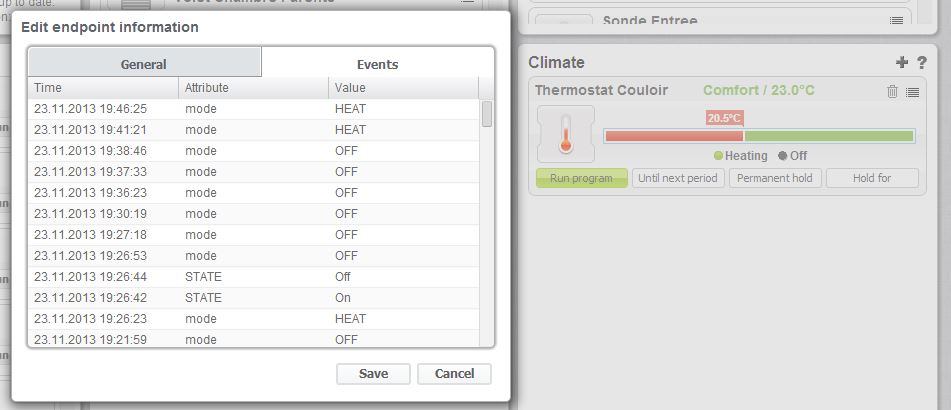Open the Climate help question mark

(921, 63)
